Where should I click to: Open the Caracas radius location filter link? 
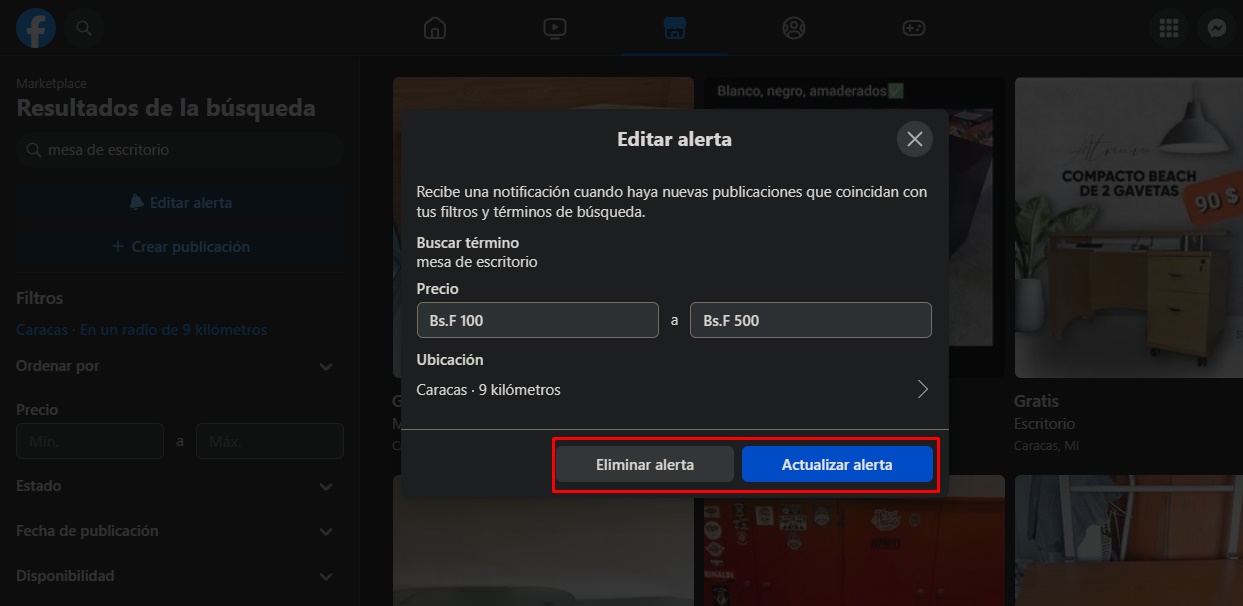pyautogui.click(x=142, y=329)
